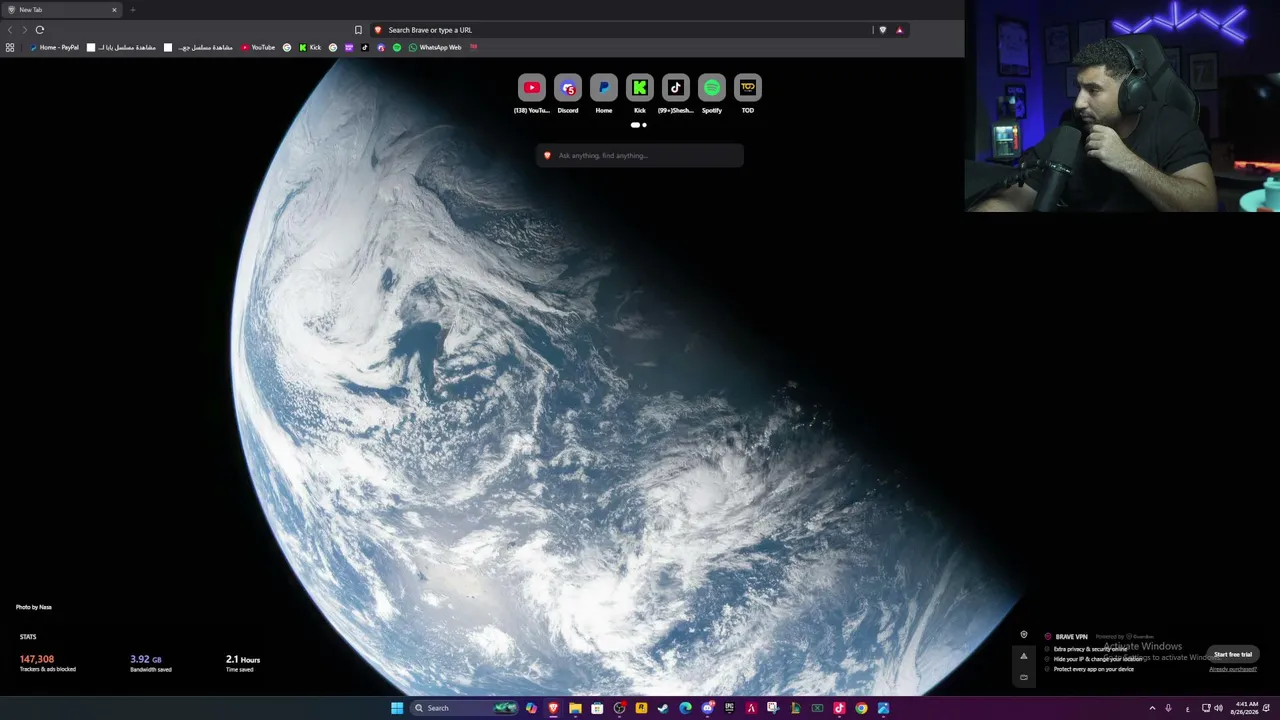This screenshot has width=1280, height=720.
Task: Open Google Chrome from the taskbar
Action: (861, 708)
